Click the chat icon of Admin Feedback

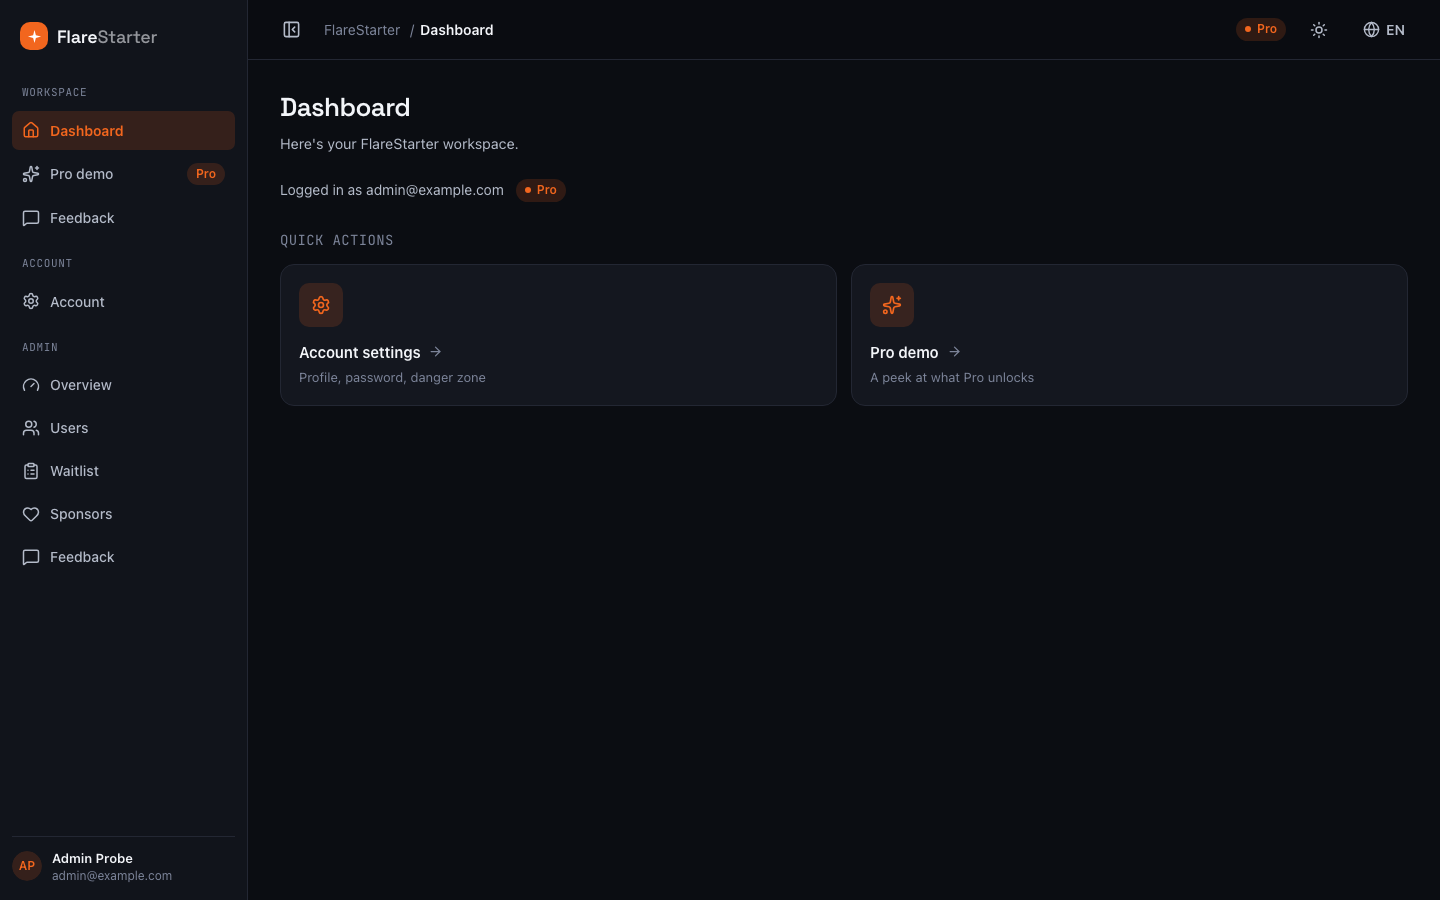pos(31,557)
